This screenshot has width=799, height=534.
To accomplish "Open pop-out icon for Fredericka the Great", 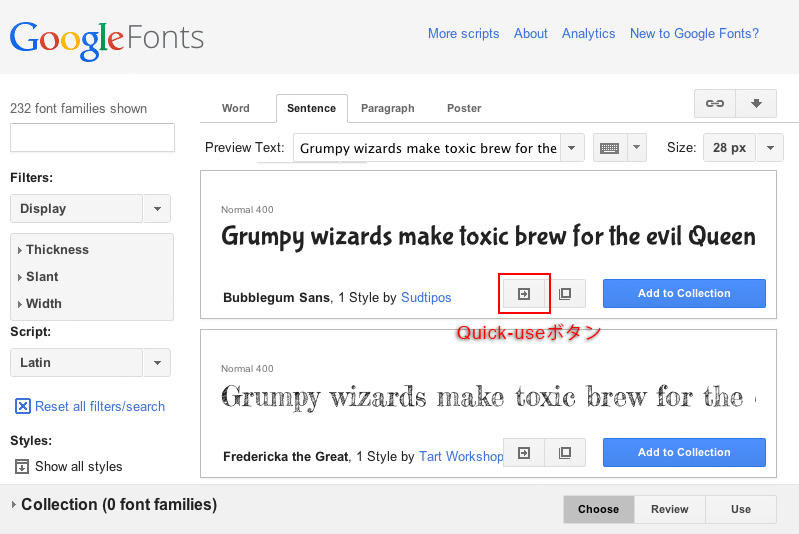I will click(565, 452).
